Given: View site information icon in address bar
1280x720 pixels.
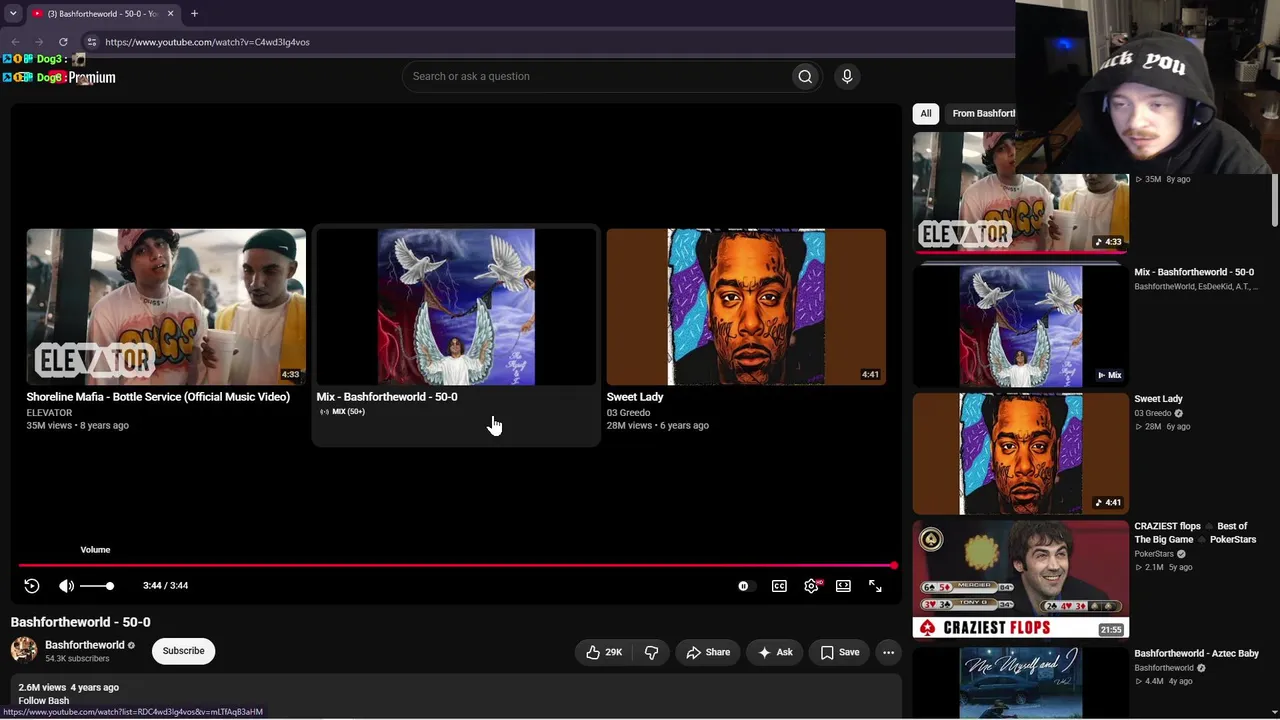Looking at the screenshot, I should [91, 42].
